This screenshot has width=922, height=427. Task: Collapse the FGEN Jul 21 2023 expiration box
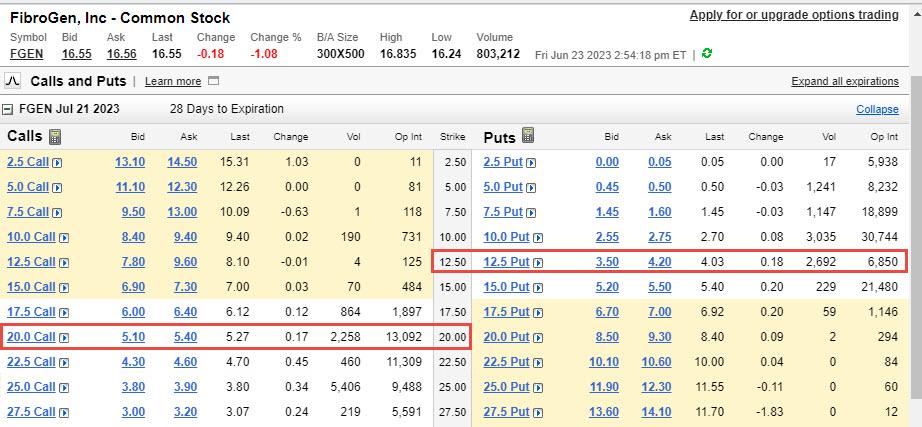[x=8, y=109]
